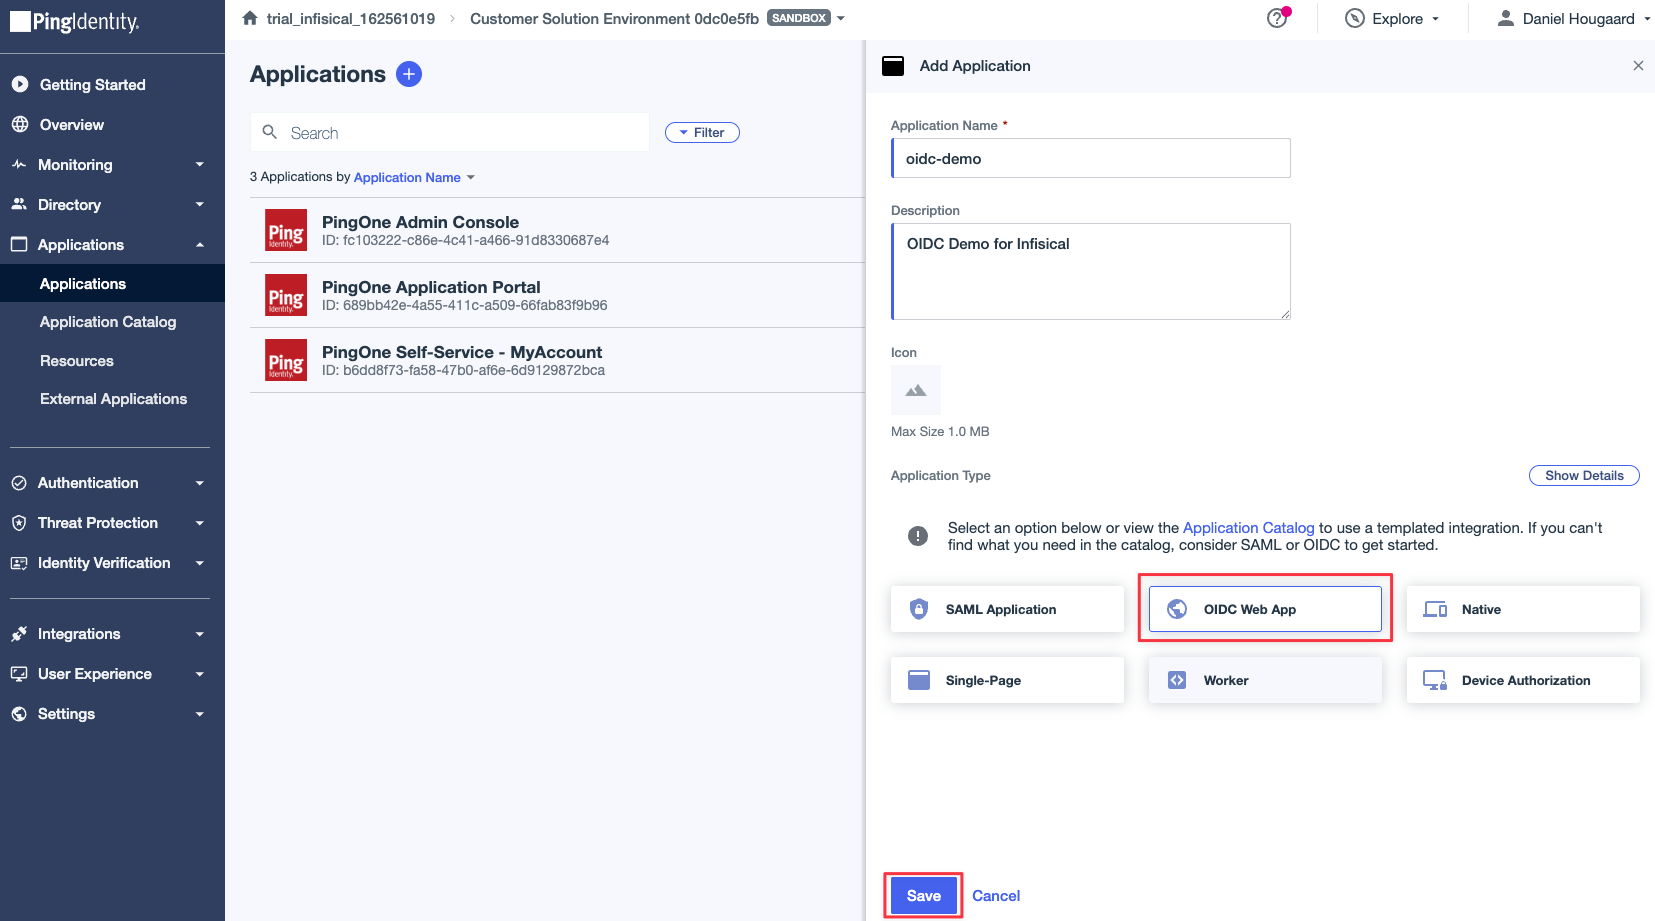1655x921 pixels.
Task: Click the PingOne Application Portal Ping icon
Action: (286, 295)
